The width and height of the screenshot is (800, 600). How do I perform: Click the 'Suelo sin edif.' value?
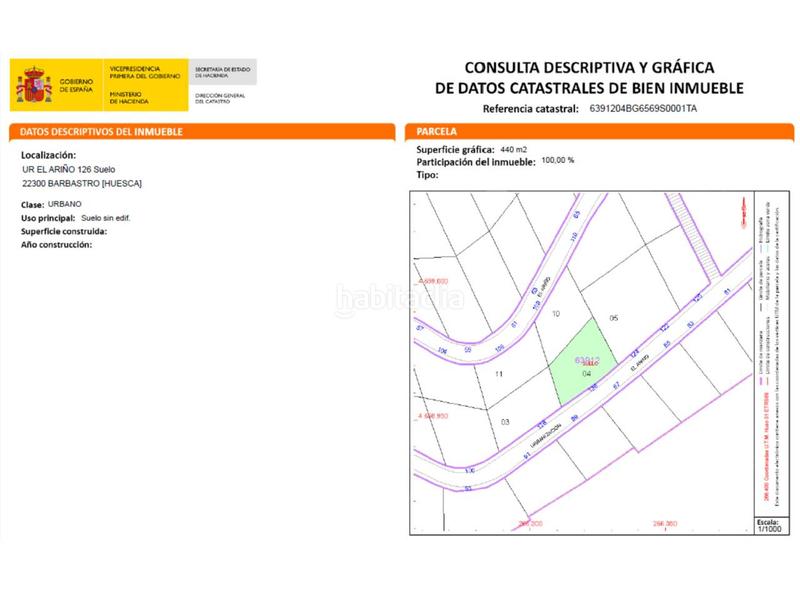point(106,218)
